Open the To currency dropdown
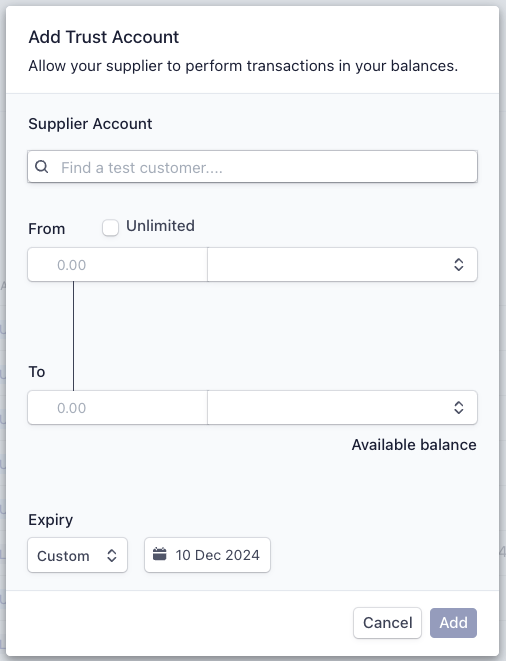This screenshot has height=661, width=506. pos(342,407)
